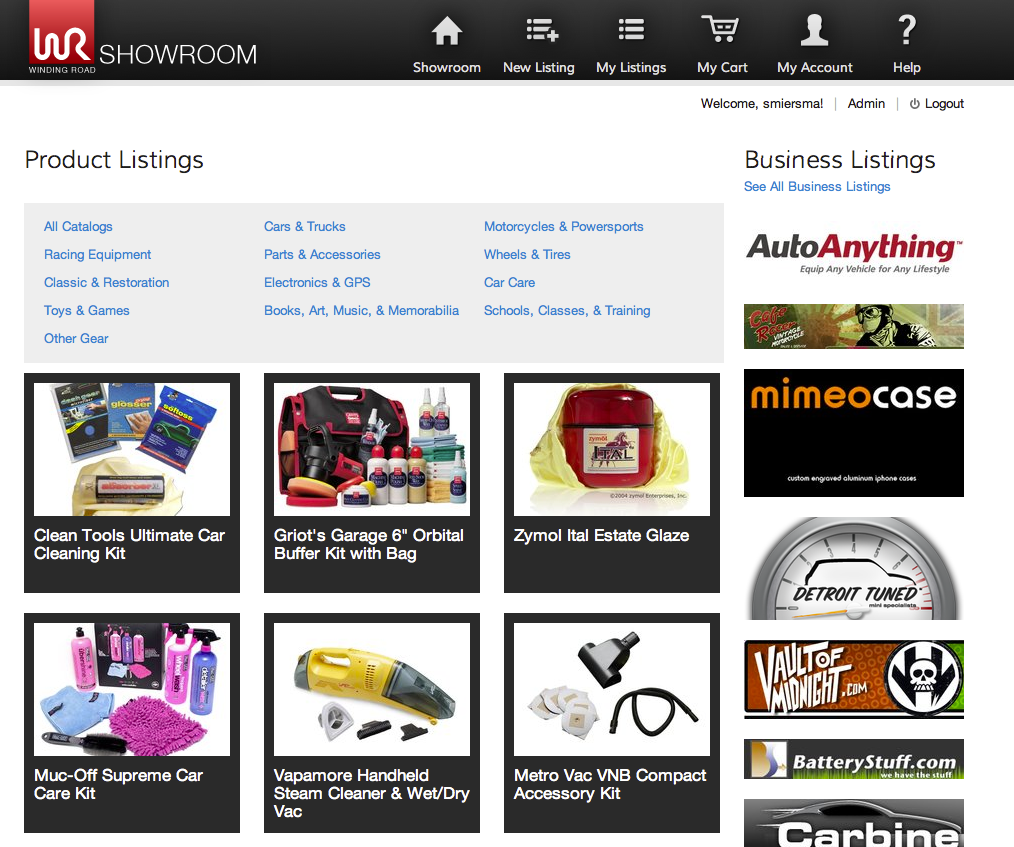Select the All Catalogs category
This screenshot has height=847, width=1014.
(78, 226)
